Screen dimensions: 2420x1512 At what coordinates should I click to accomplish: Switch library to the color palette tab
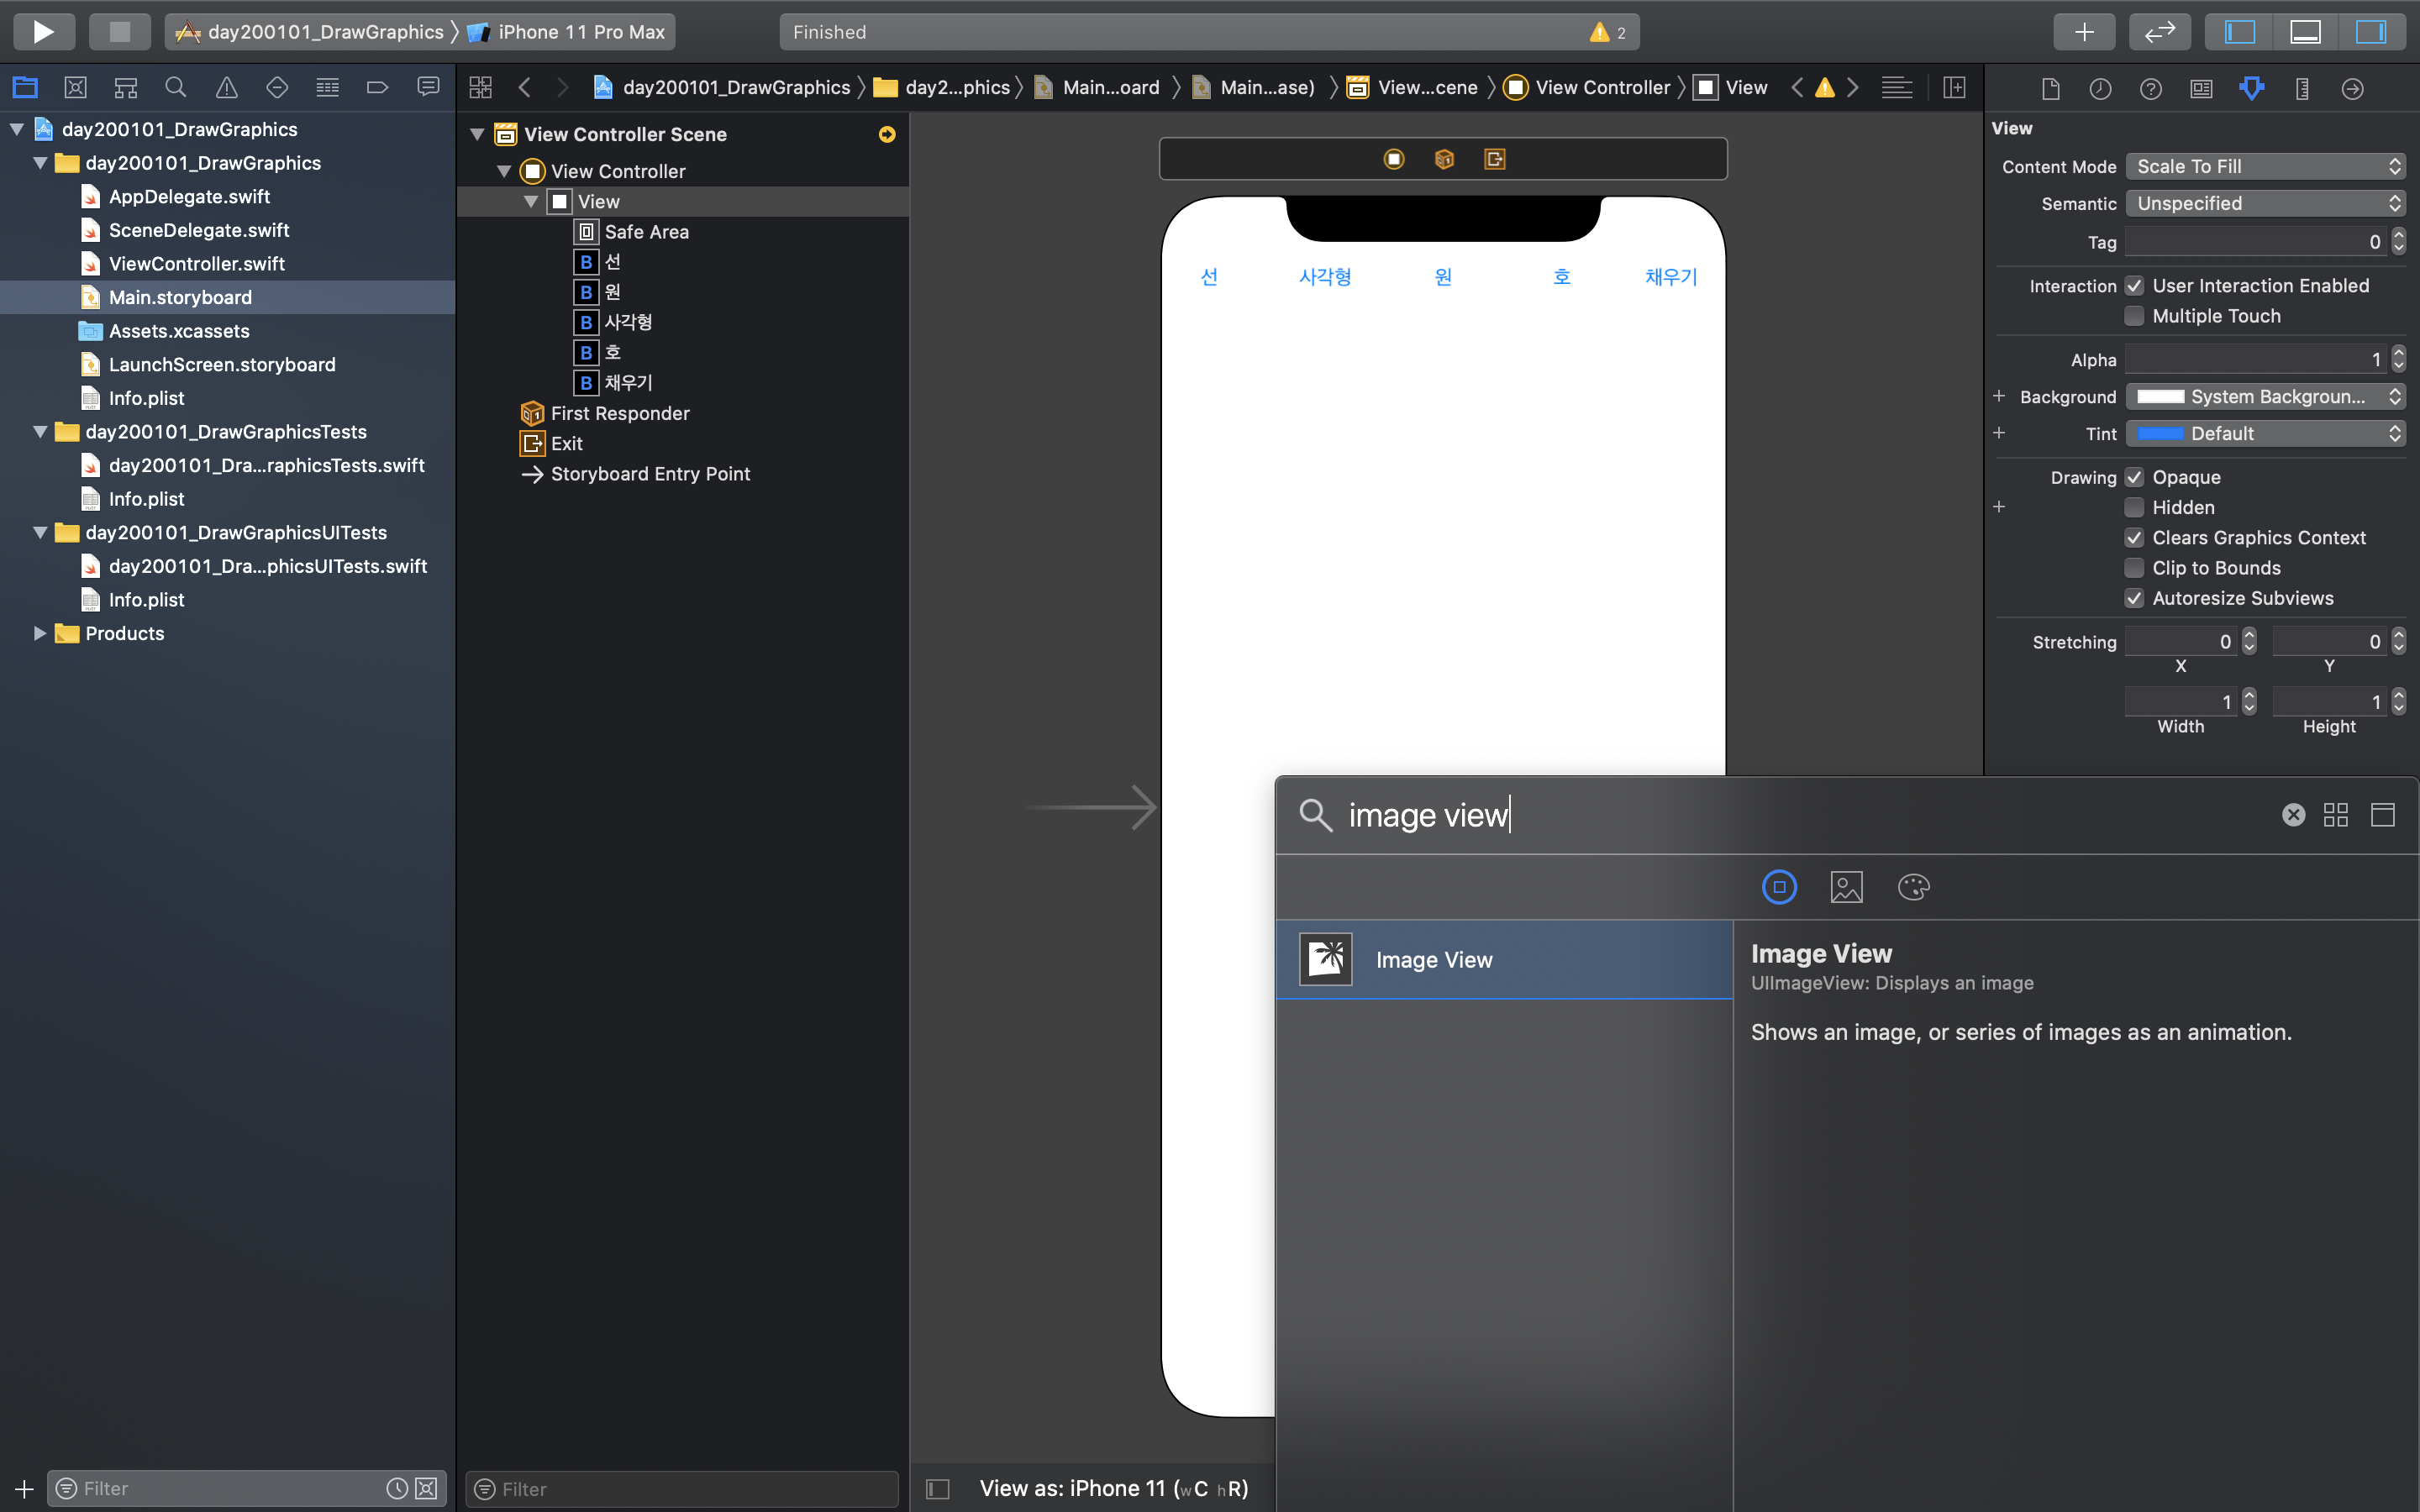coord(1913,887)
